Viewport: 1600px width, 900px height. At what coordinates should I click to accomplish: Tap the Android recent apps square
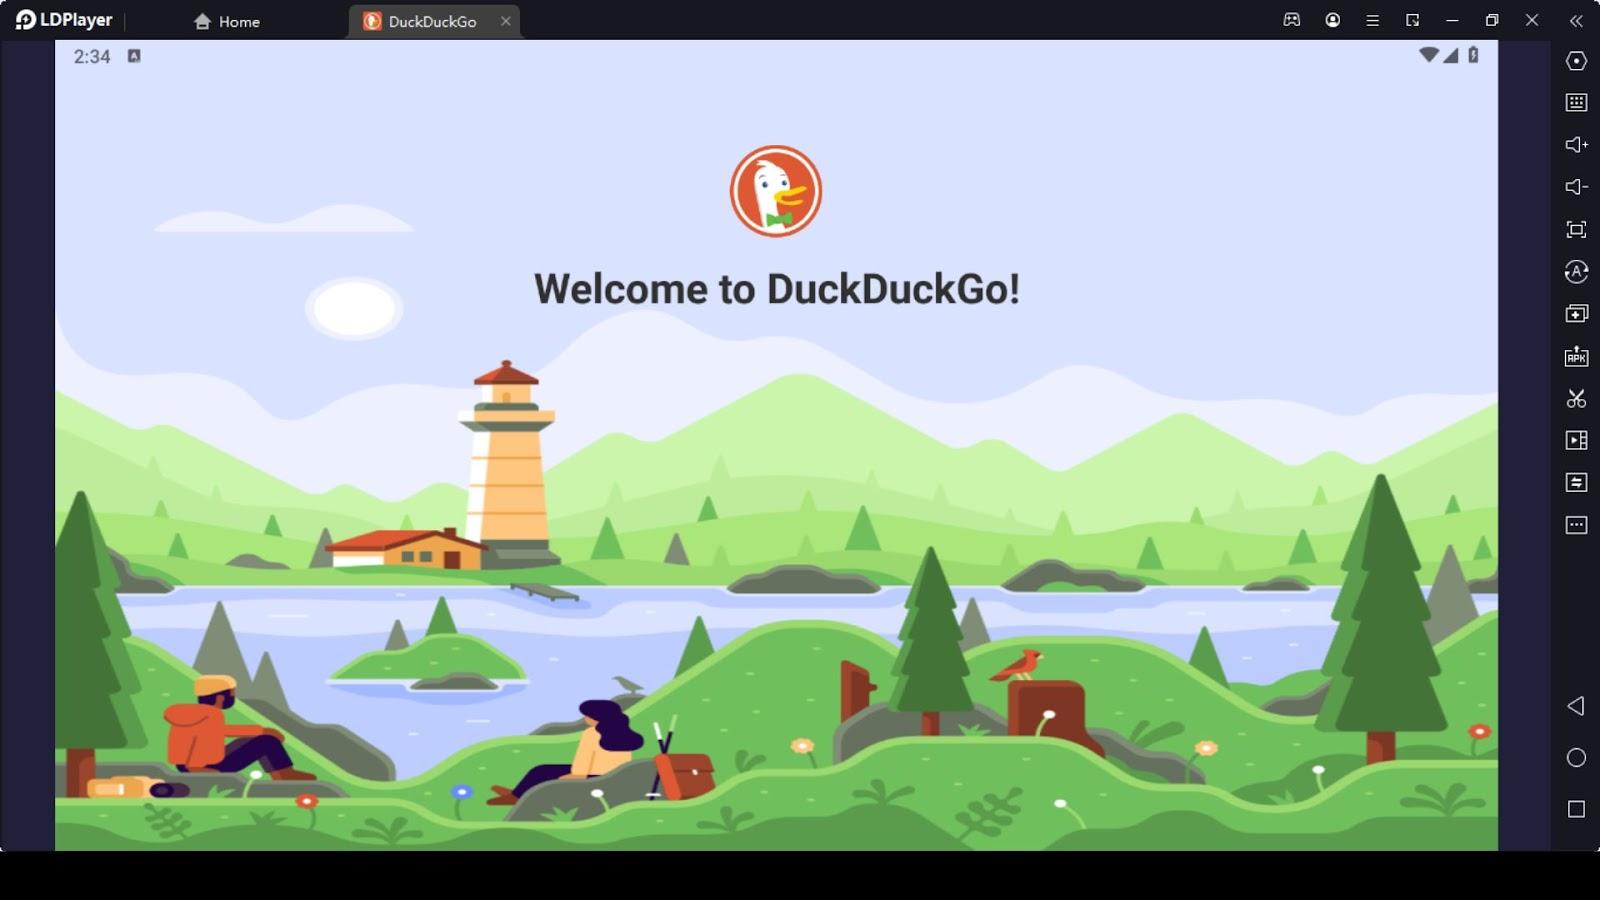click(x=1576, y=809)
